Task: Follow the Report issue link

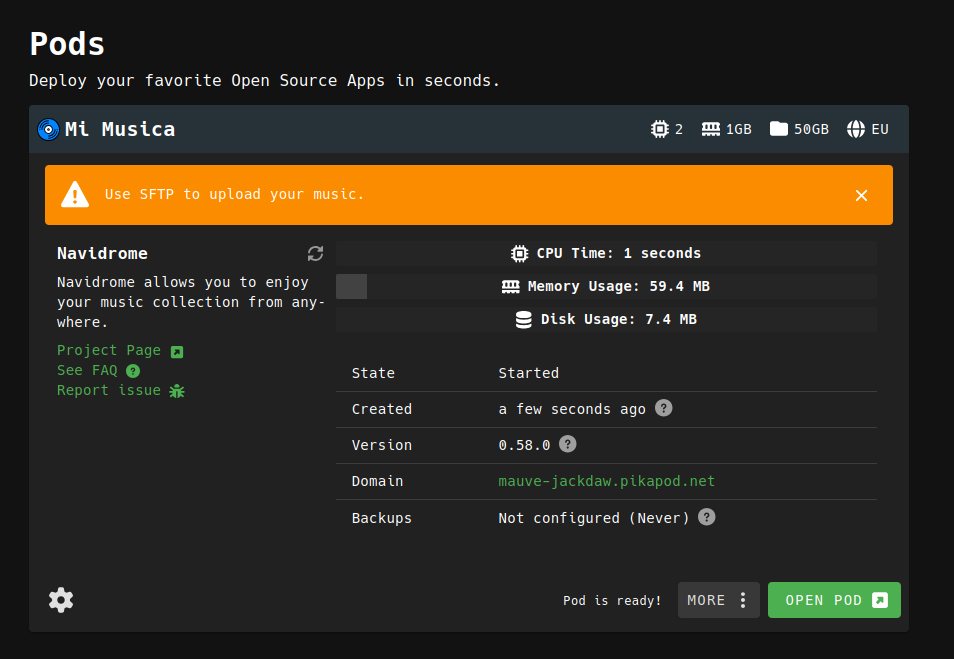Action: pyautogui.click(x=109, y=390)
